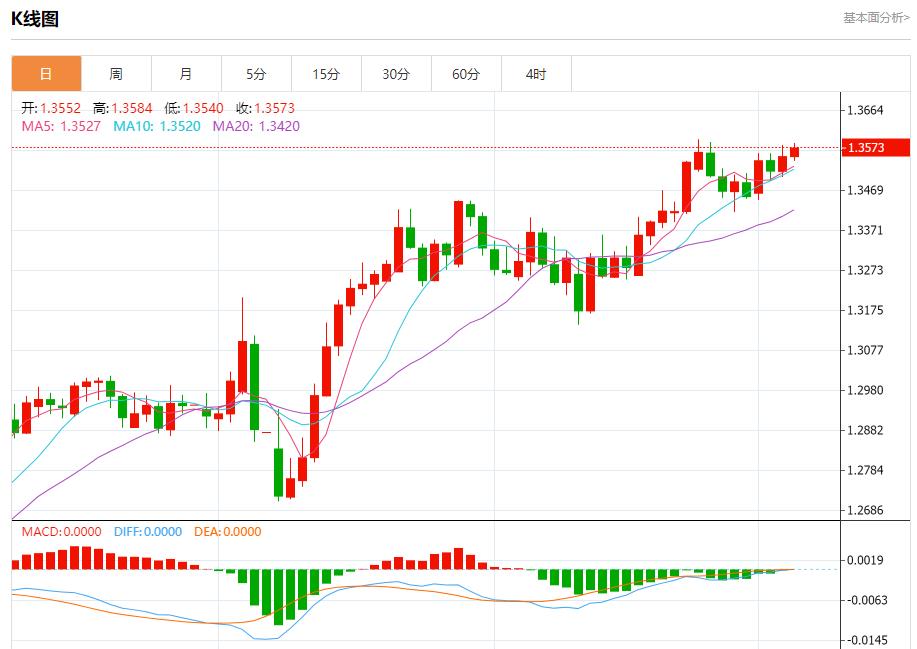This screenshot has height=649, width=917.
Task: Switch to the 周 weekly tab
Action: point(116,74)
